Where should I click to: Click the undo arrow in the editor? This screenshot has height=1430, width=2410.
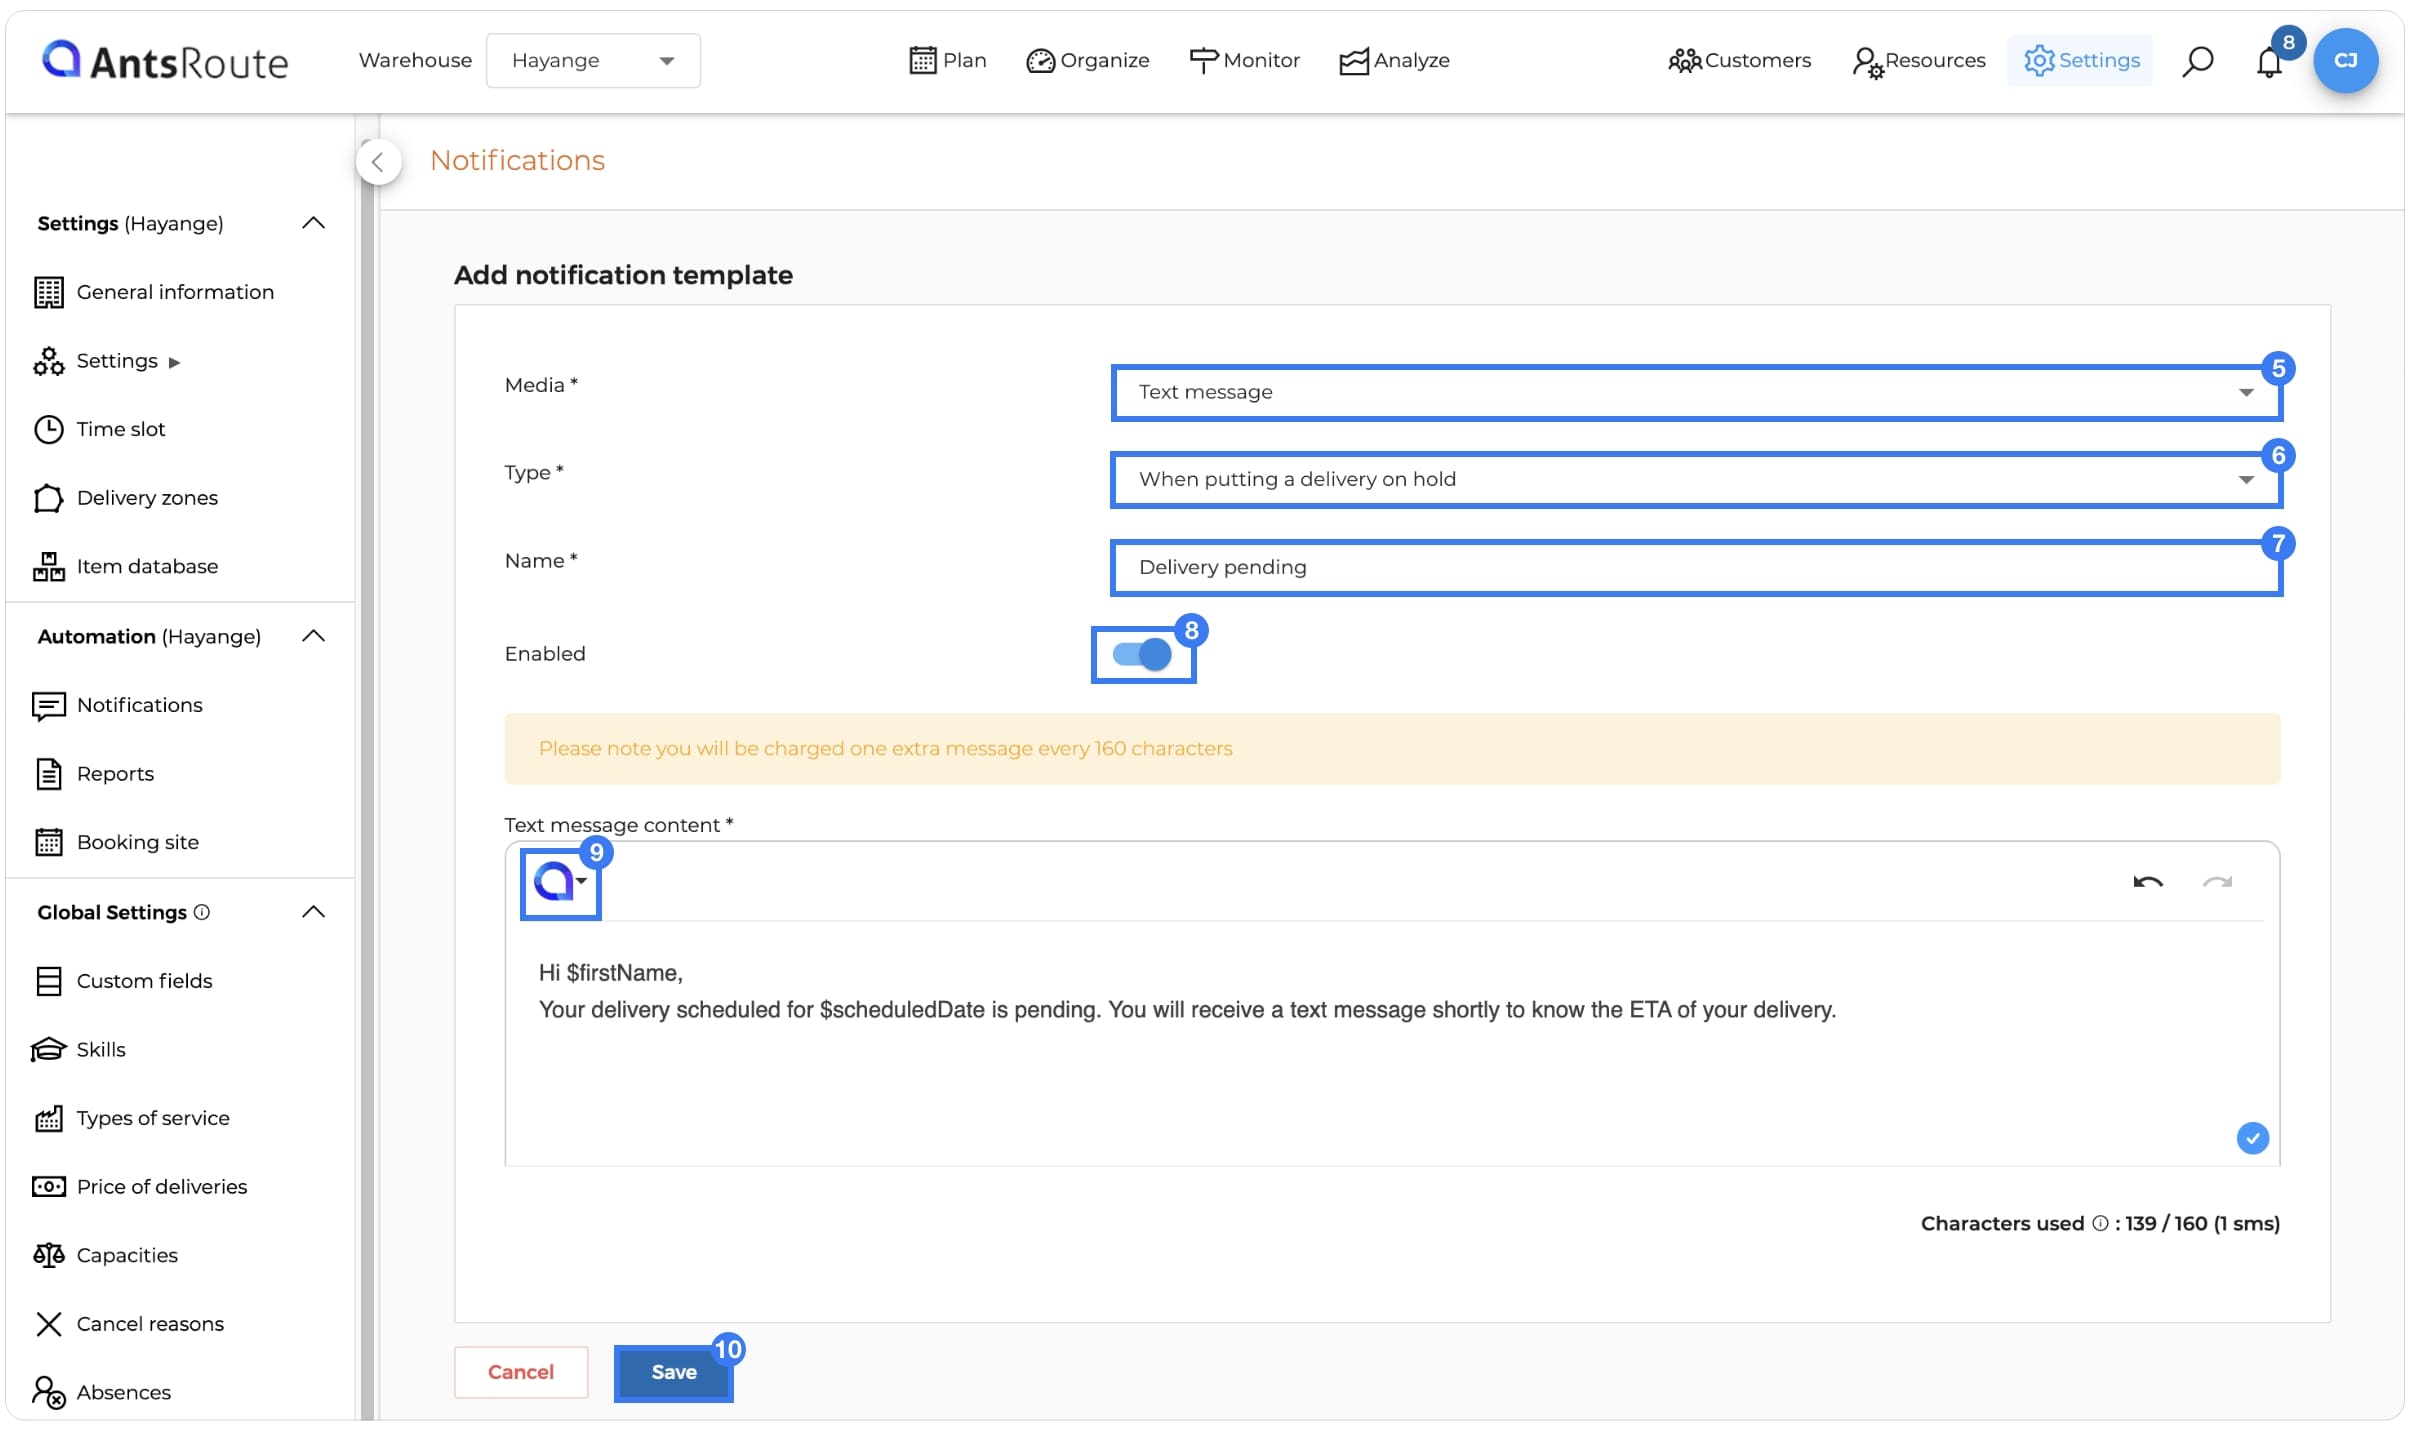[2147, 882]
